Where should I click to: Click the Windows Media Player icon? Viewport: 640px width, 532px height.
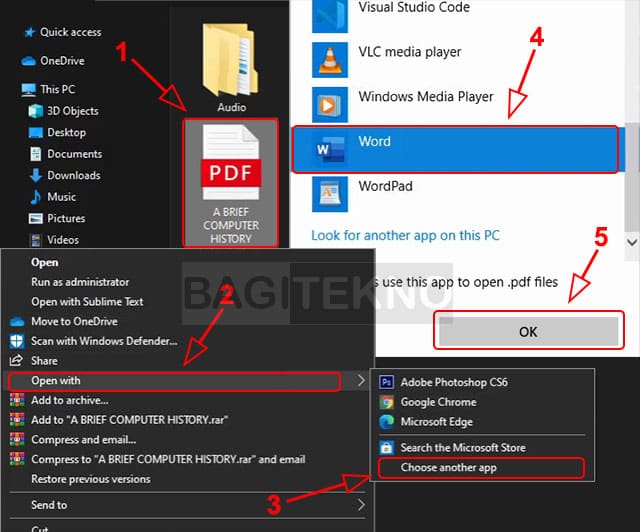pyautogui.click(x=330, y=105)
